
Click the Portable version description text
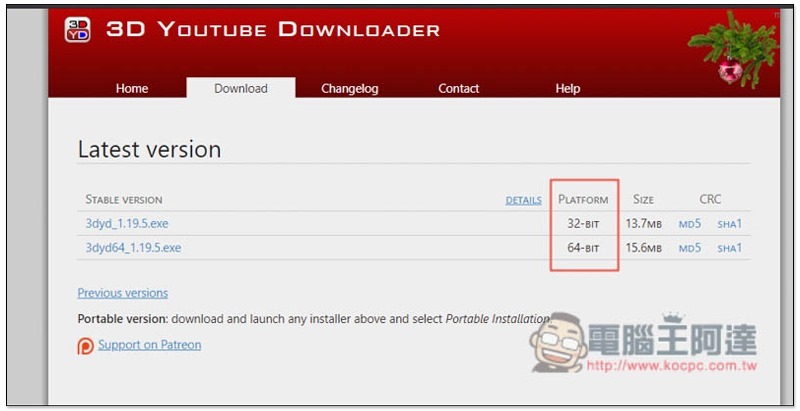[314, 319]
